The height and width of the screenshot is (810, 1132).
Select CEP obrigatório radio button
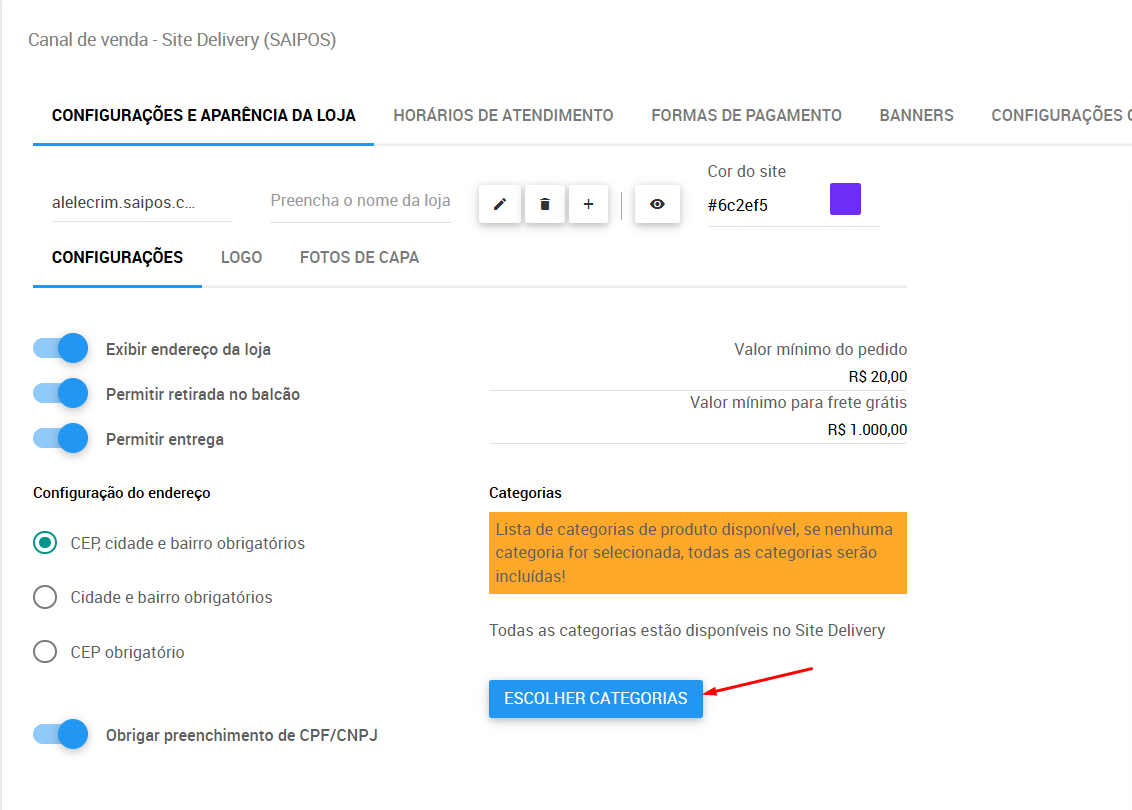pyautogui.click(x=45, y=652)
